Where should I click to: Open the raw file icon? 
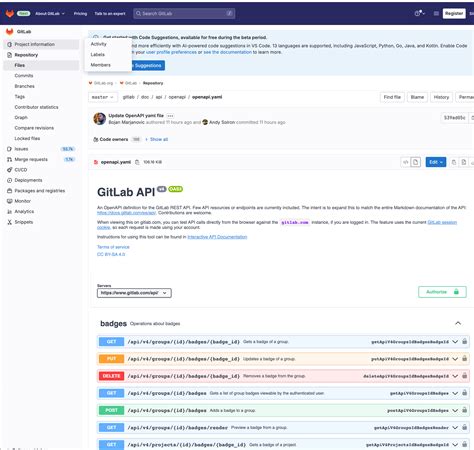point(464,162)
